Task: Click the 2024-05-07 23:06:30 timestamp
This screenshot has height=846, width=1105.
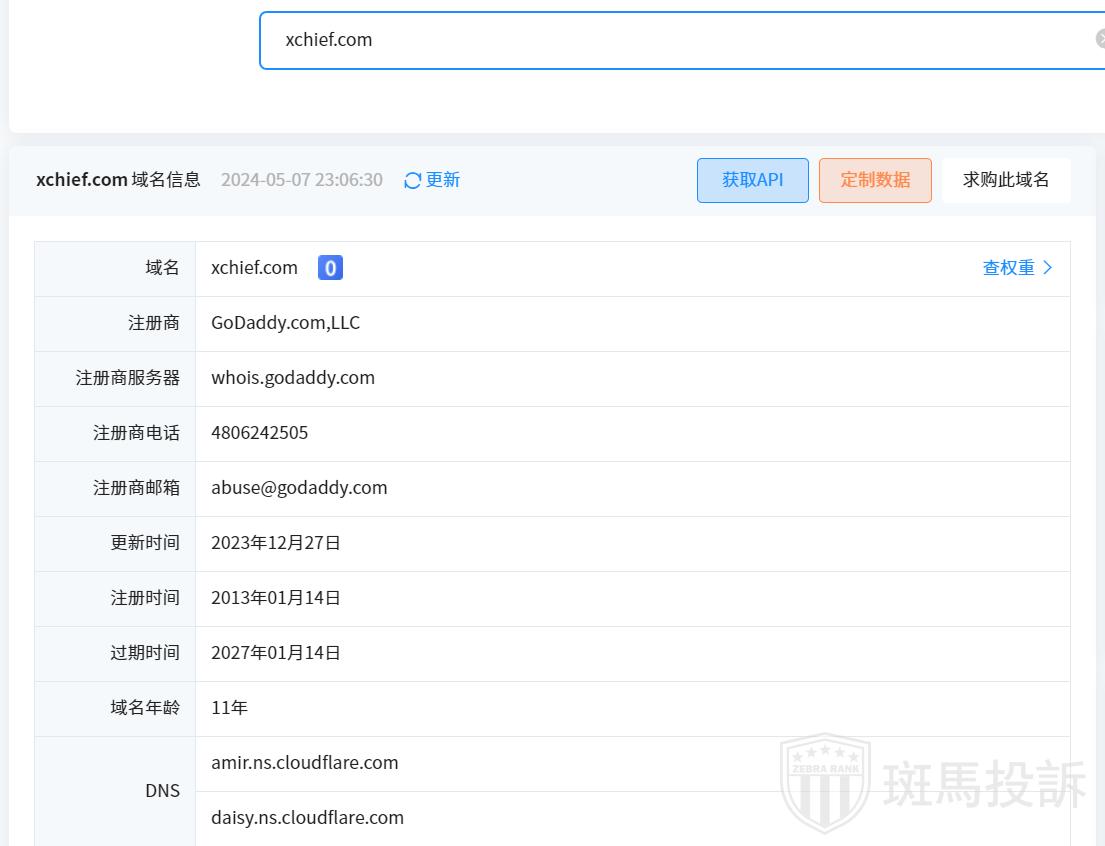Action: click(301, 180)
